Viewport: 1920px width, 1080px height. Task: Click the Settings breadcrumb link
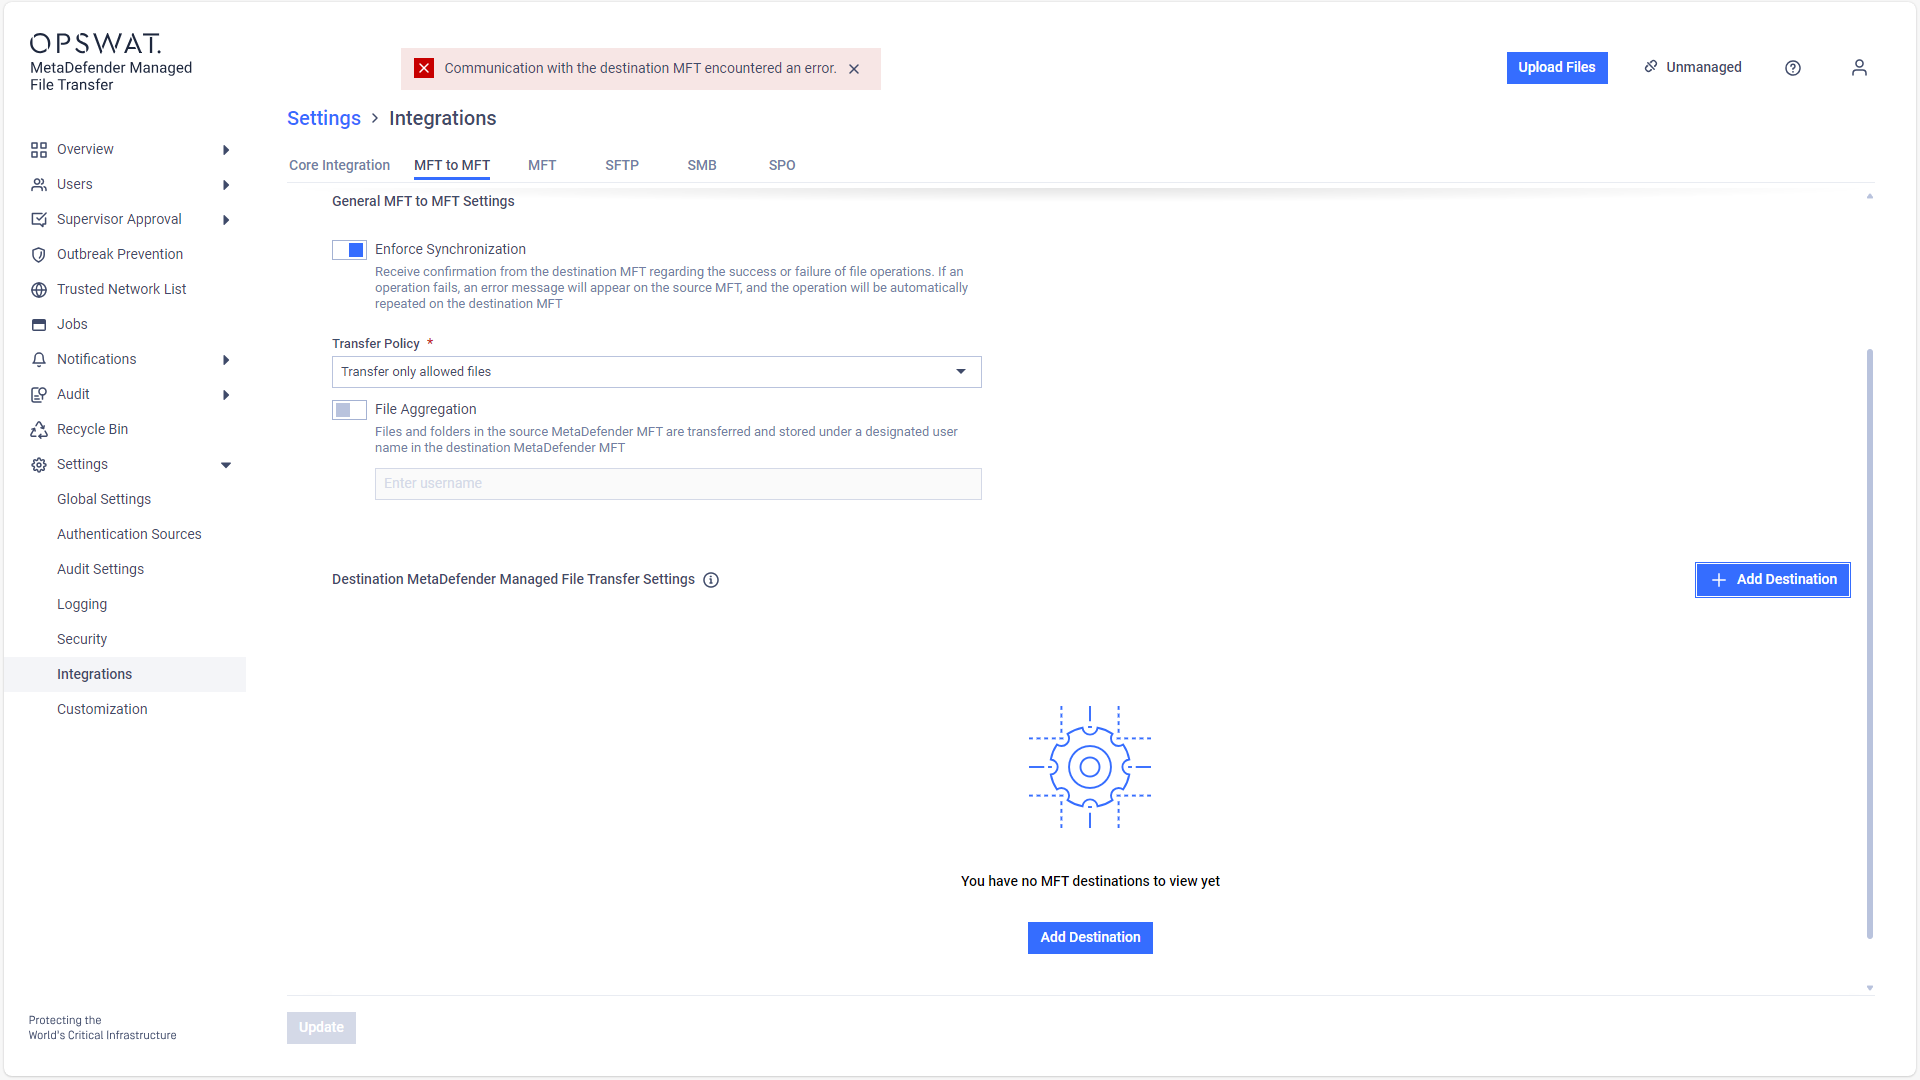pos(324,118)
